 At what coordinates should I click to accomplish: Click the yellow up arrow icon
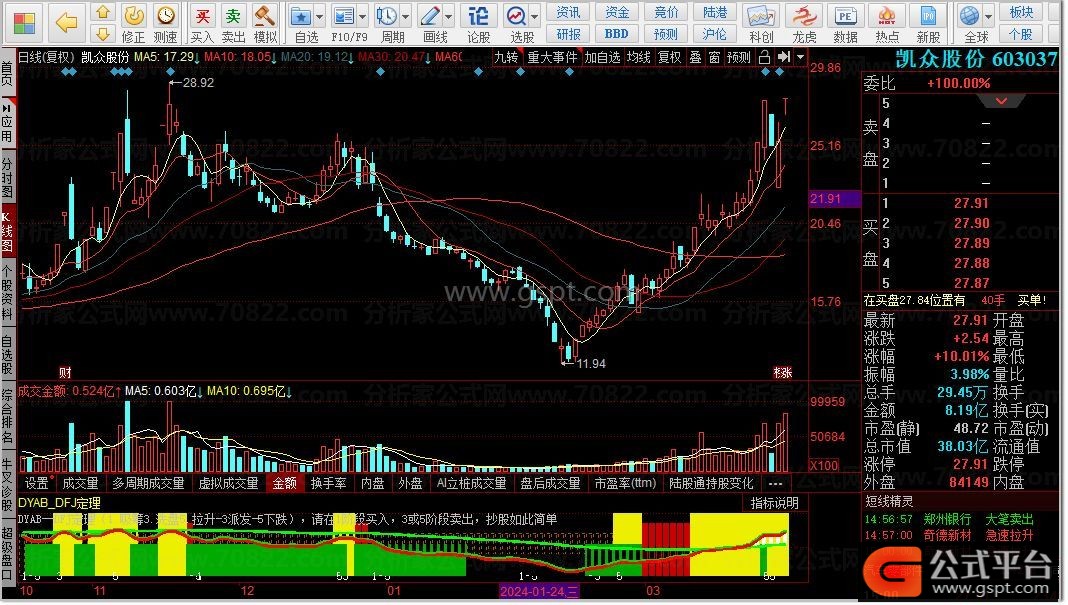click(x=103, y=12)
